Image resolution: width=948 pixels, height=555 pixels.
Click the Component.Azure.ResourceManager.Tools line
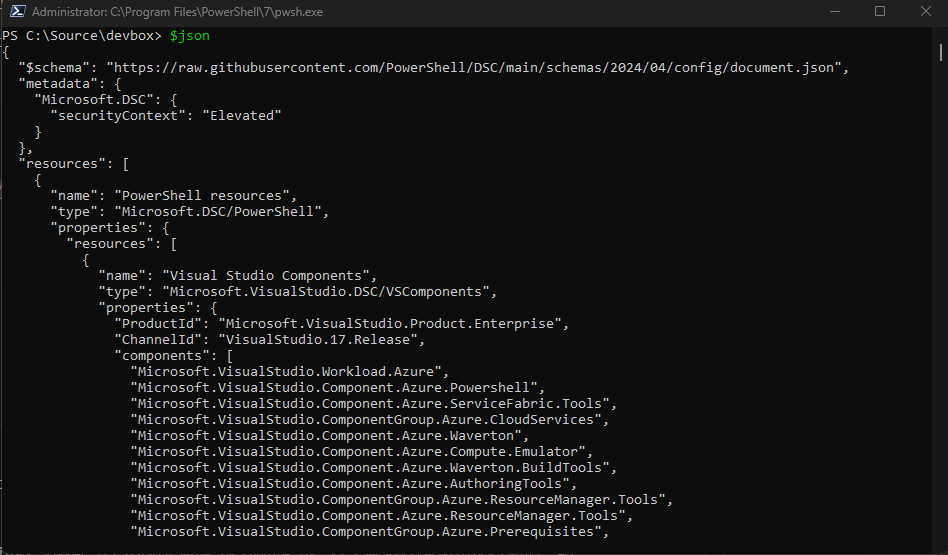point(381,516)
